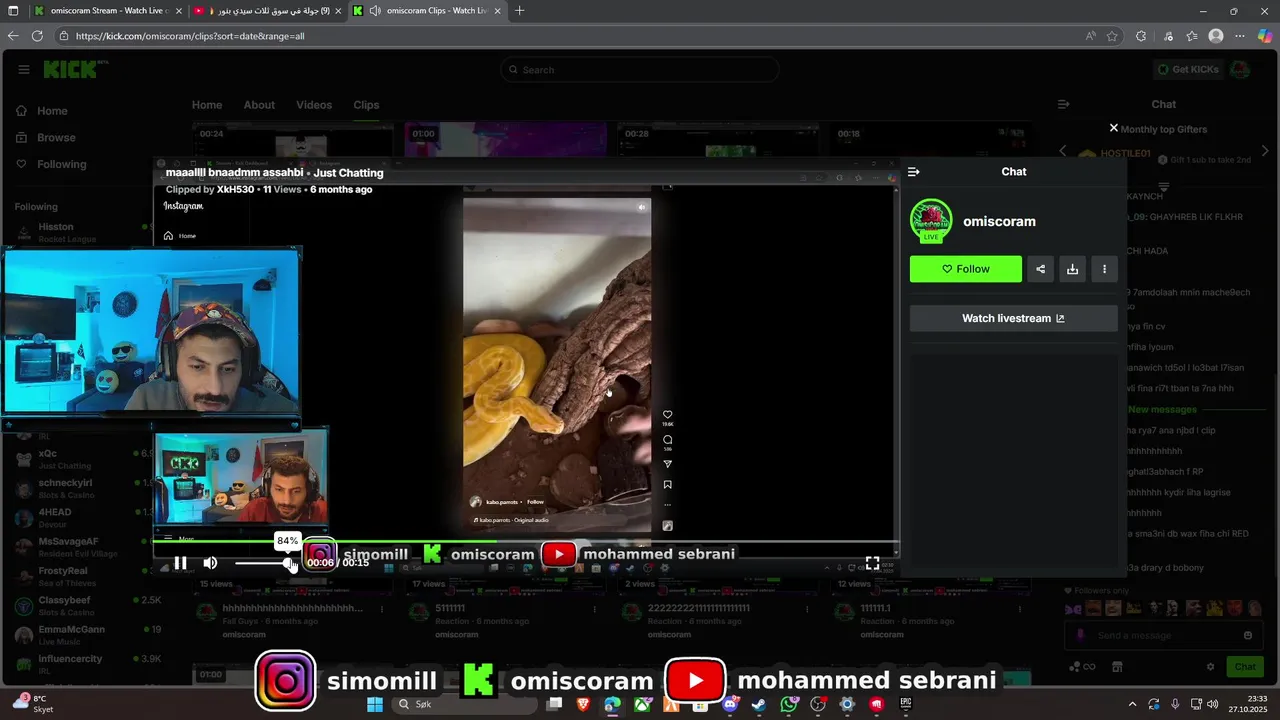Switch to the Videos tab
Viewport: 1280px width, 720px height.
[x=314, y=105]
